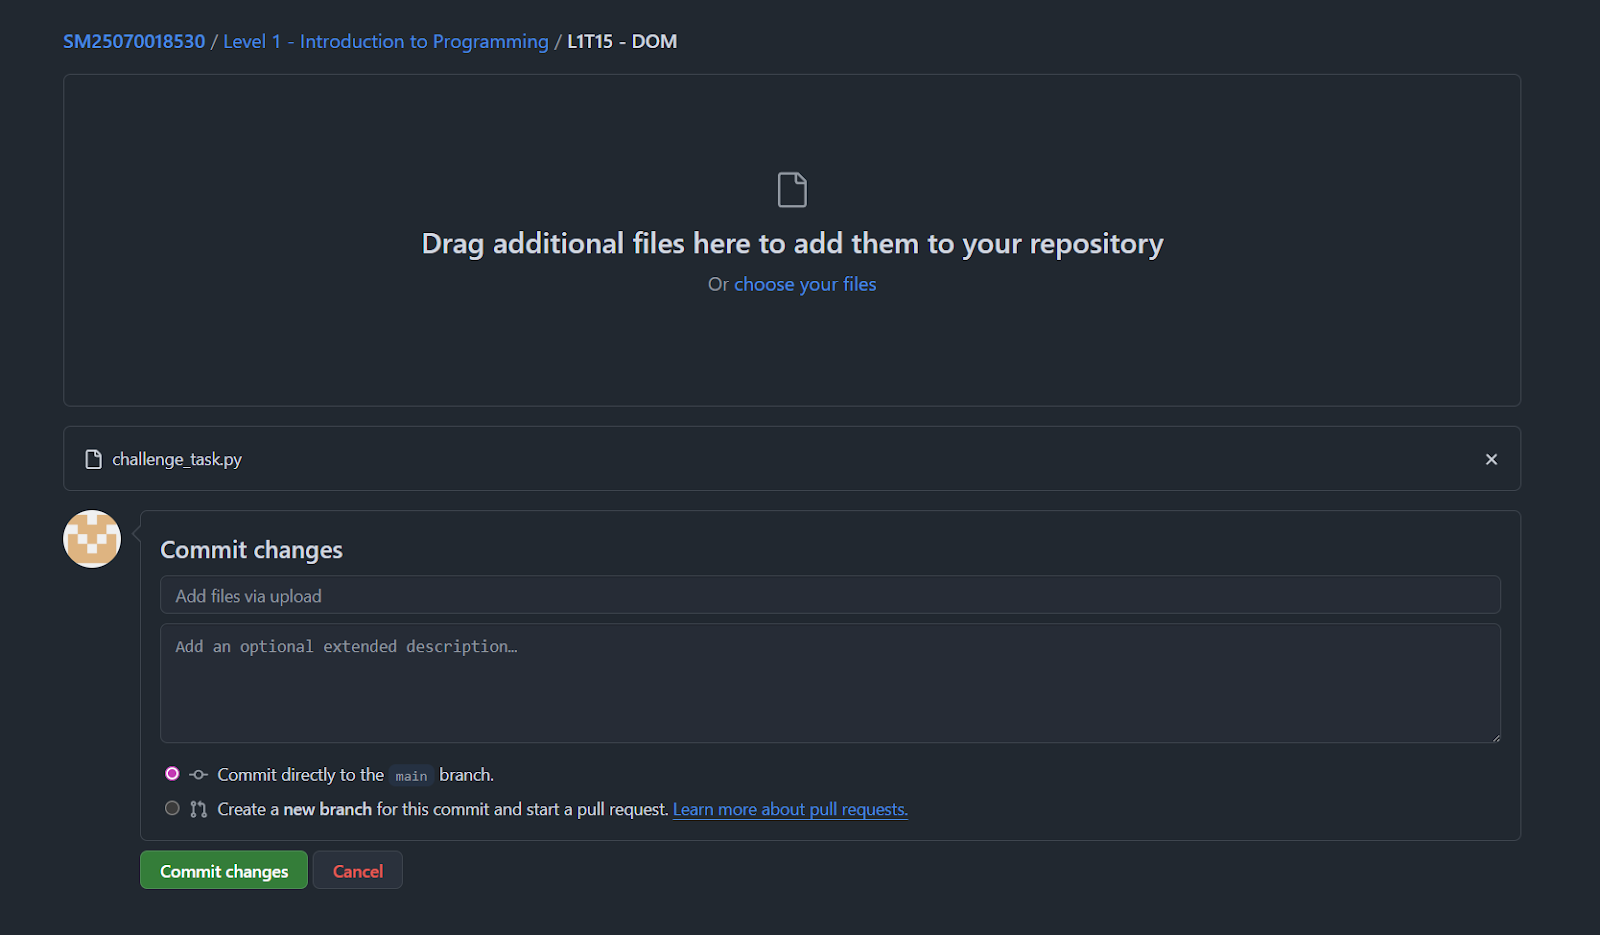
Task: Click the extended description text area
Action: 830,683
